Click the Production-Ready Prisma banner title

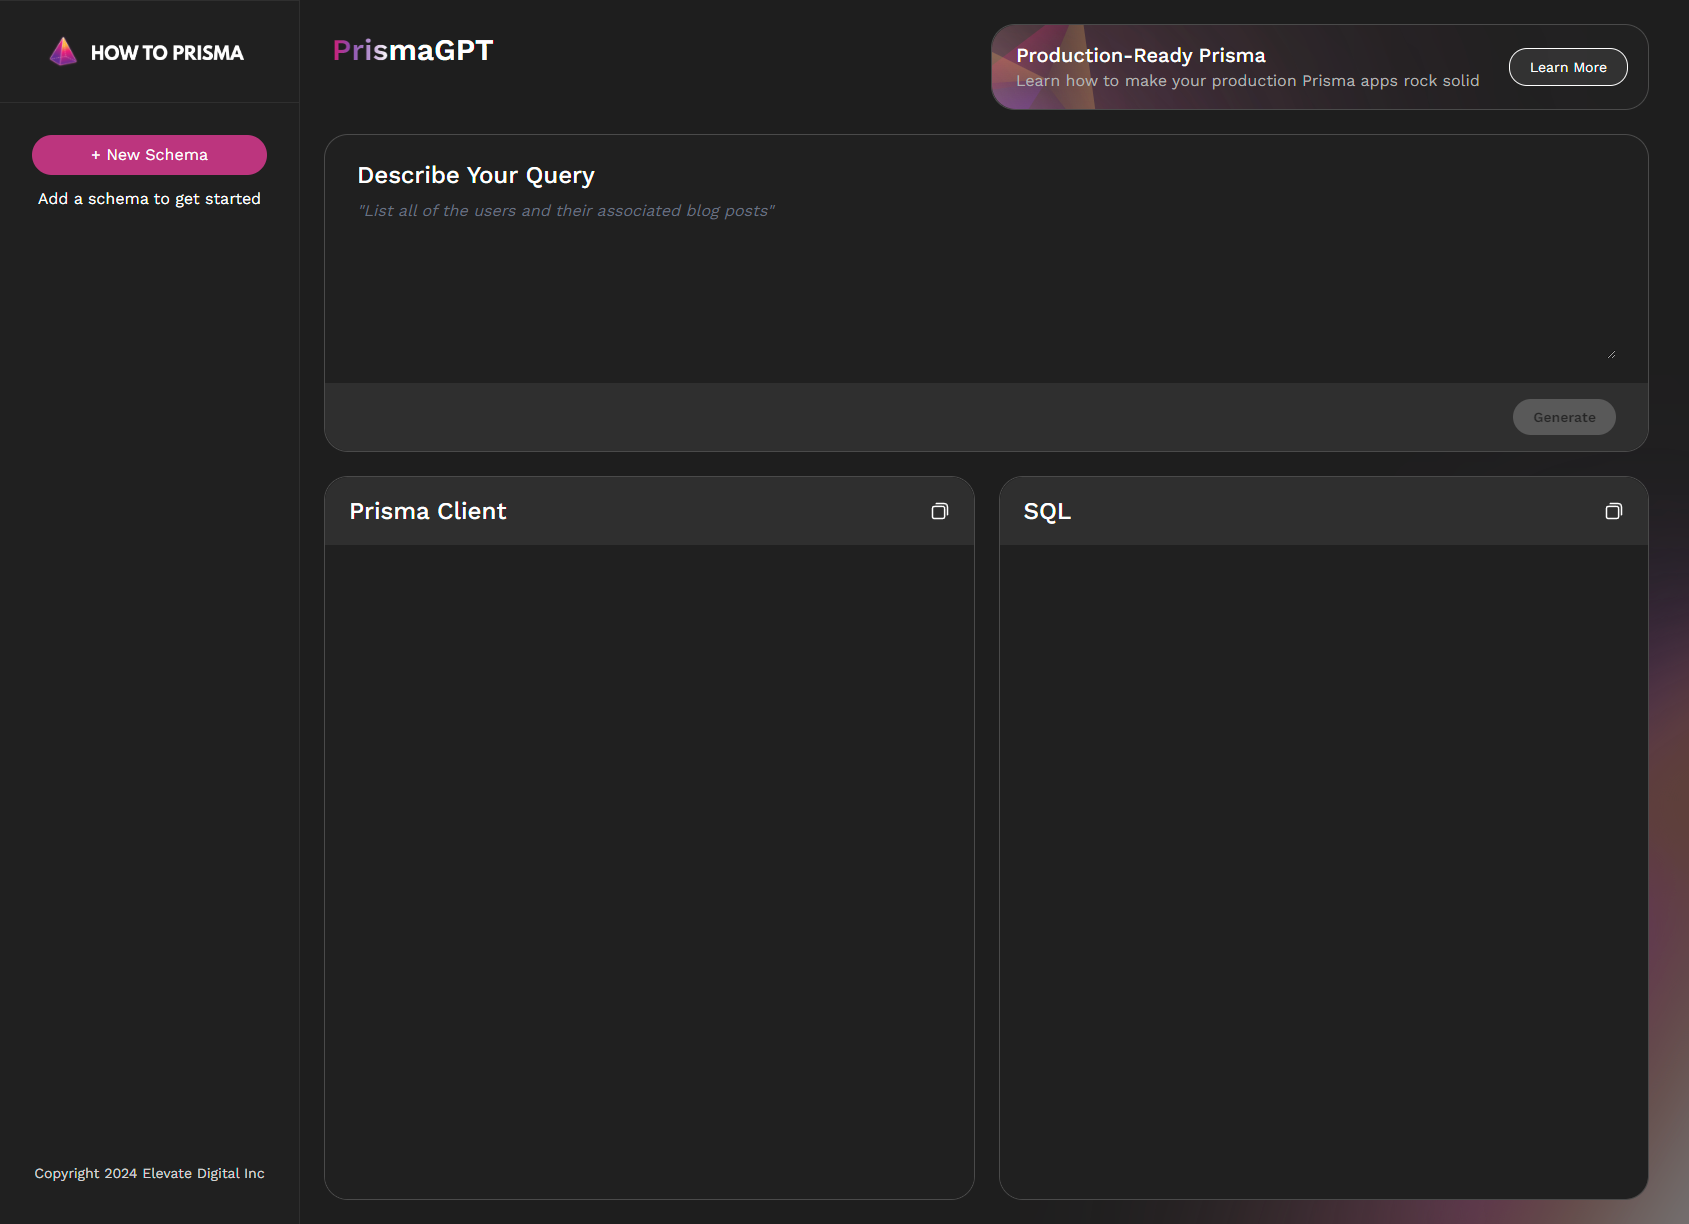[x=1141, y=55]
